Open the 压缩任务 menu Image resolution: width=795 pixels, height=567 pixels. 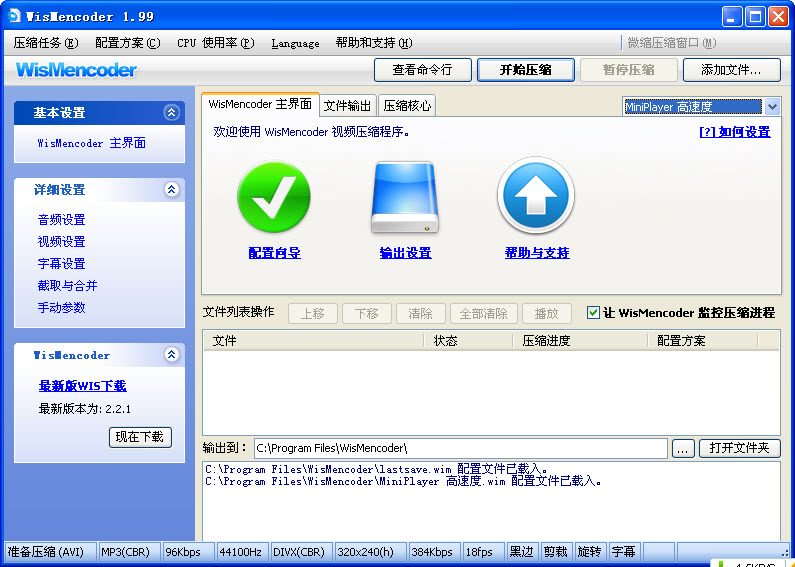(46, 43)
